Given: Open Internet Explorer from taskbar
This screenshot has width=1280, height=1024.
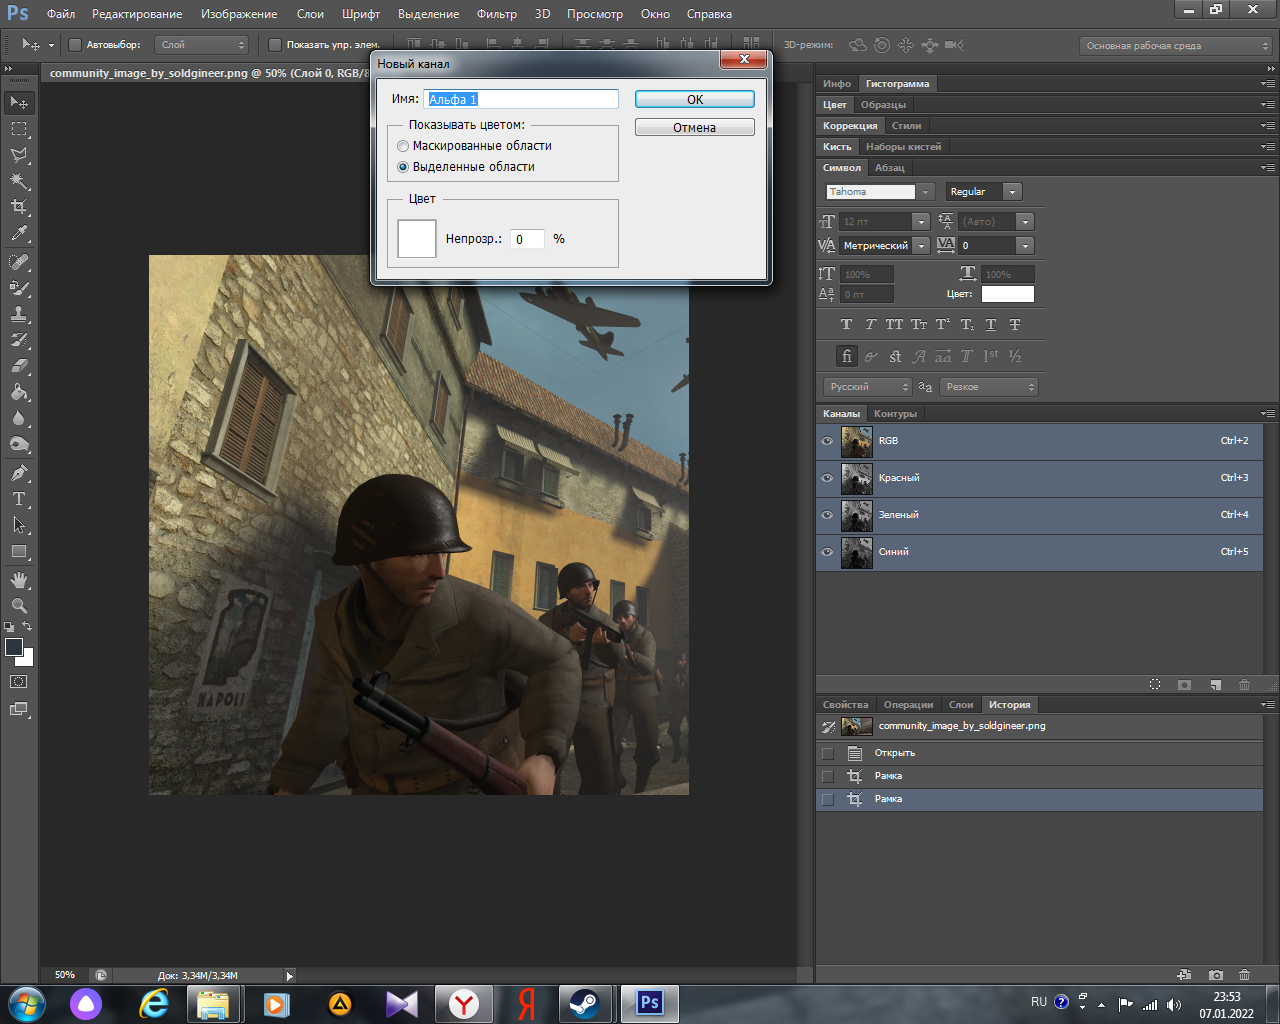Looking at the screenshot, I should point(153,1003).
